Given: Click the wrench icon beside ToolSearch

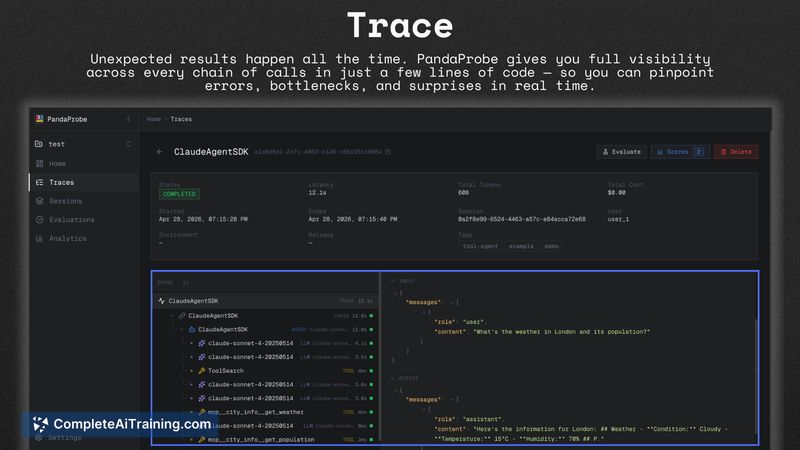Looking at the screenshot, I should click(x=202, y=371).
